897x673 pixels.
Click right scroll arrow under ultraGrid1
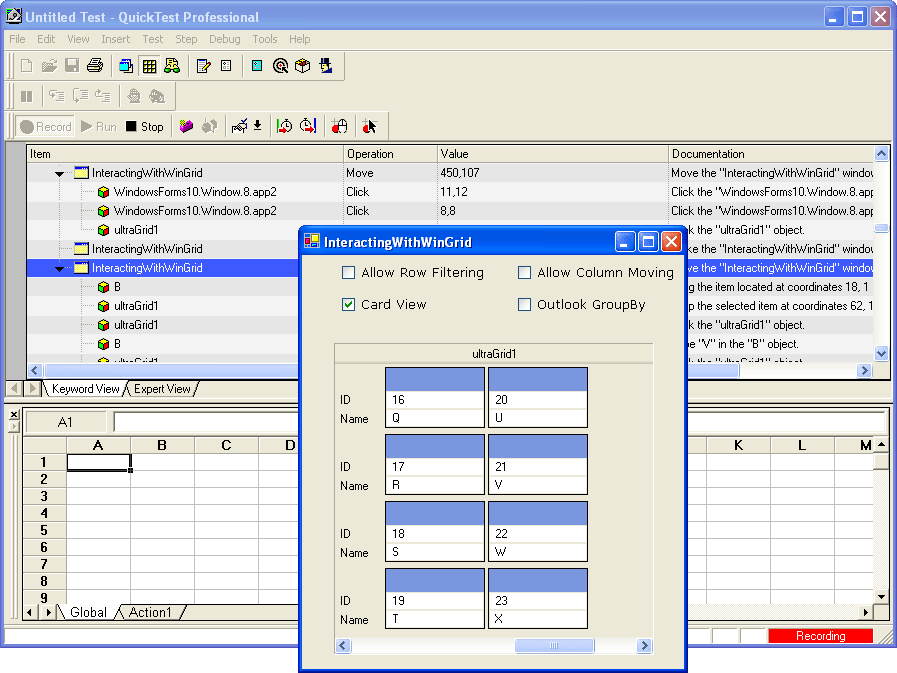[644, 646]
